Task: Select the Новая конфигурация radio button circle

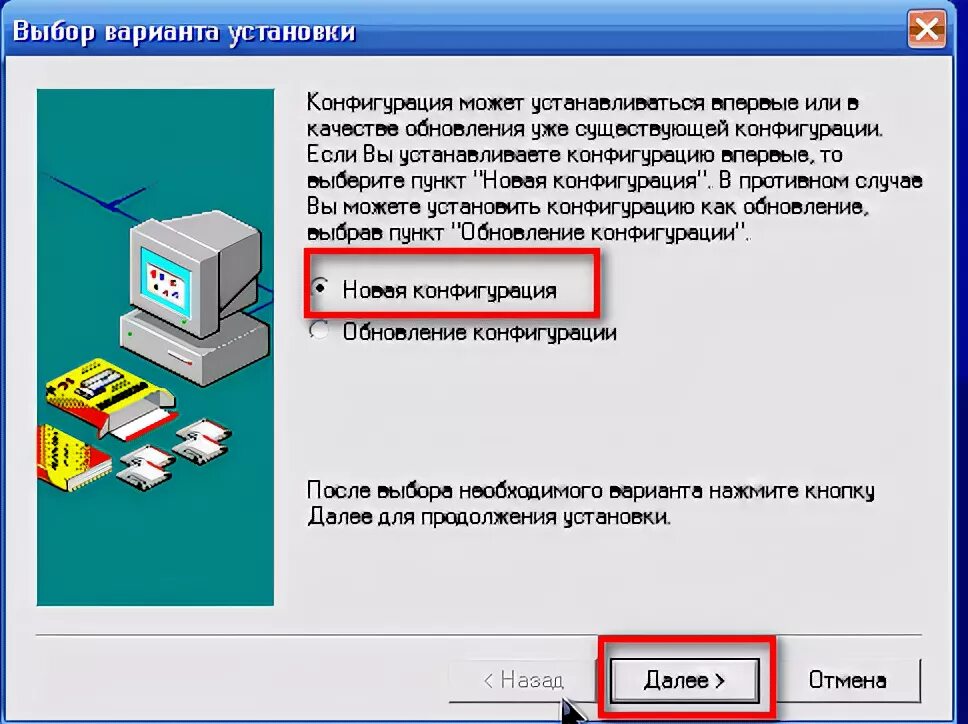Action: pyautogui.click(x=319, y=288)
